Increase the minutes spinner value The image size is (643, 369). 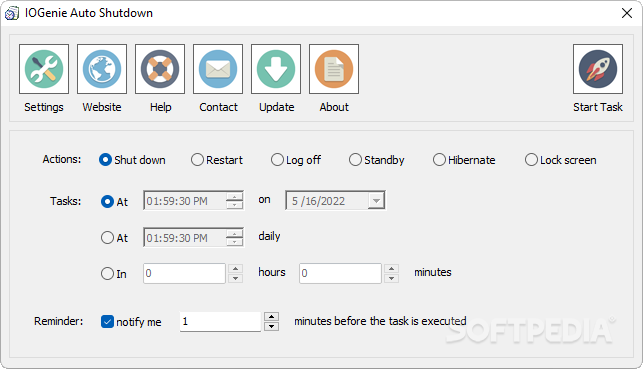click(x=392, y=269)
